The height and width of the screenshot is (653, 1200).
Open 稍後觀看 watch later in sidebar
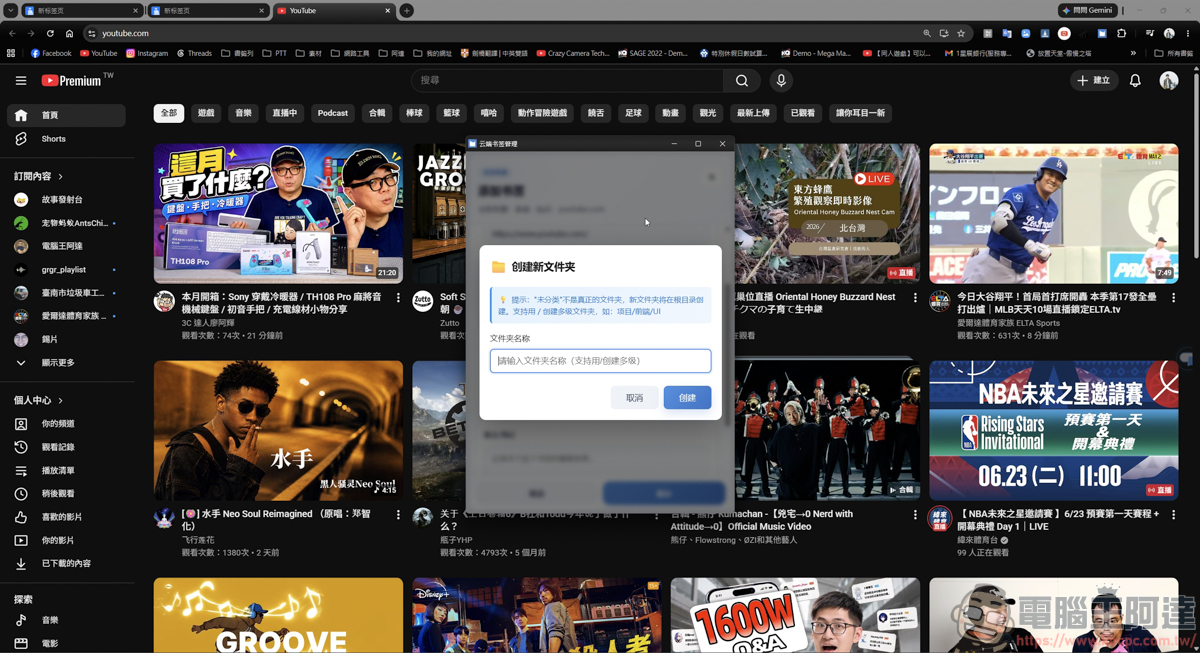pyautogui.click(x=67, y=493)
